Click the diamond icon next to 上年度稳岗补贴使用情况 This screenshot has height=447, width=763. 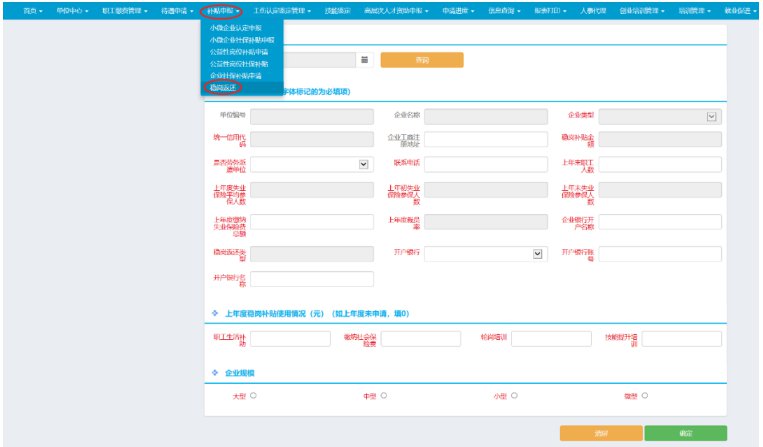[215, 313]
